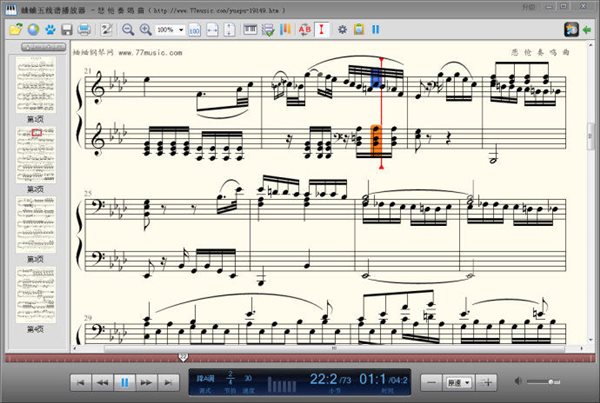Pause playback using the transport pause button
The height and width of the screenshot is (403, 600).
pos(125,382)
